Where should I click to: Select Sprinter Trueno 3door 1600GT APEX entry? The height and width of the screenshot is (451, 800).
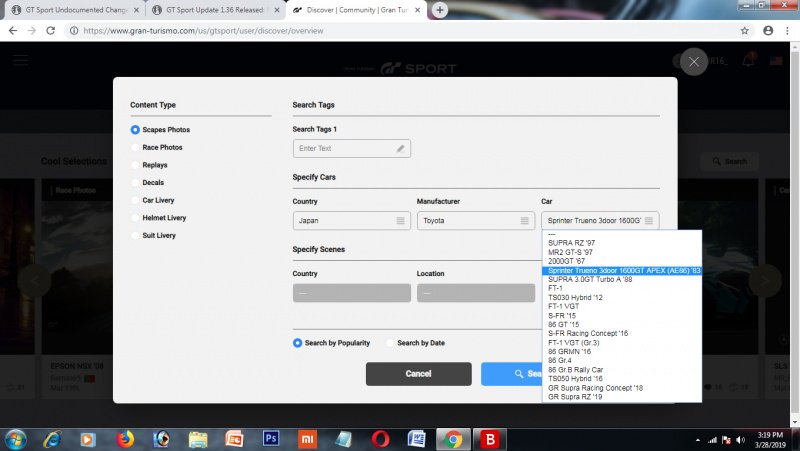[622, 270]
